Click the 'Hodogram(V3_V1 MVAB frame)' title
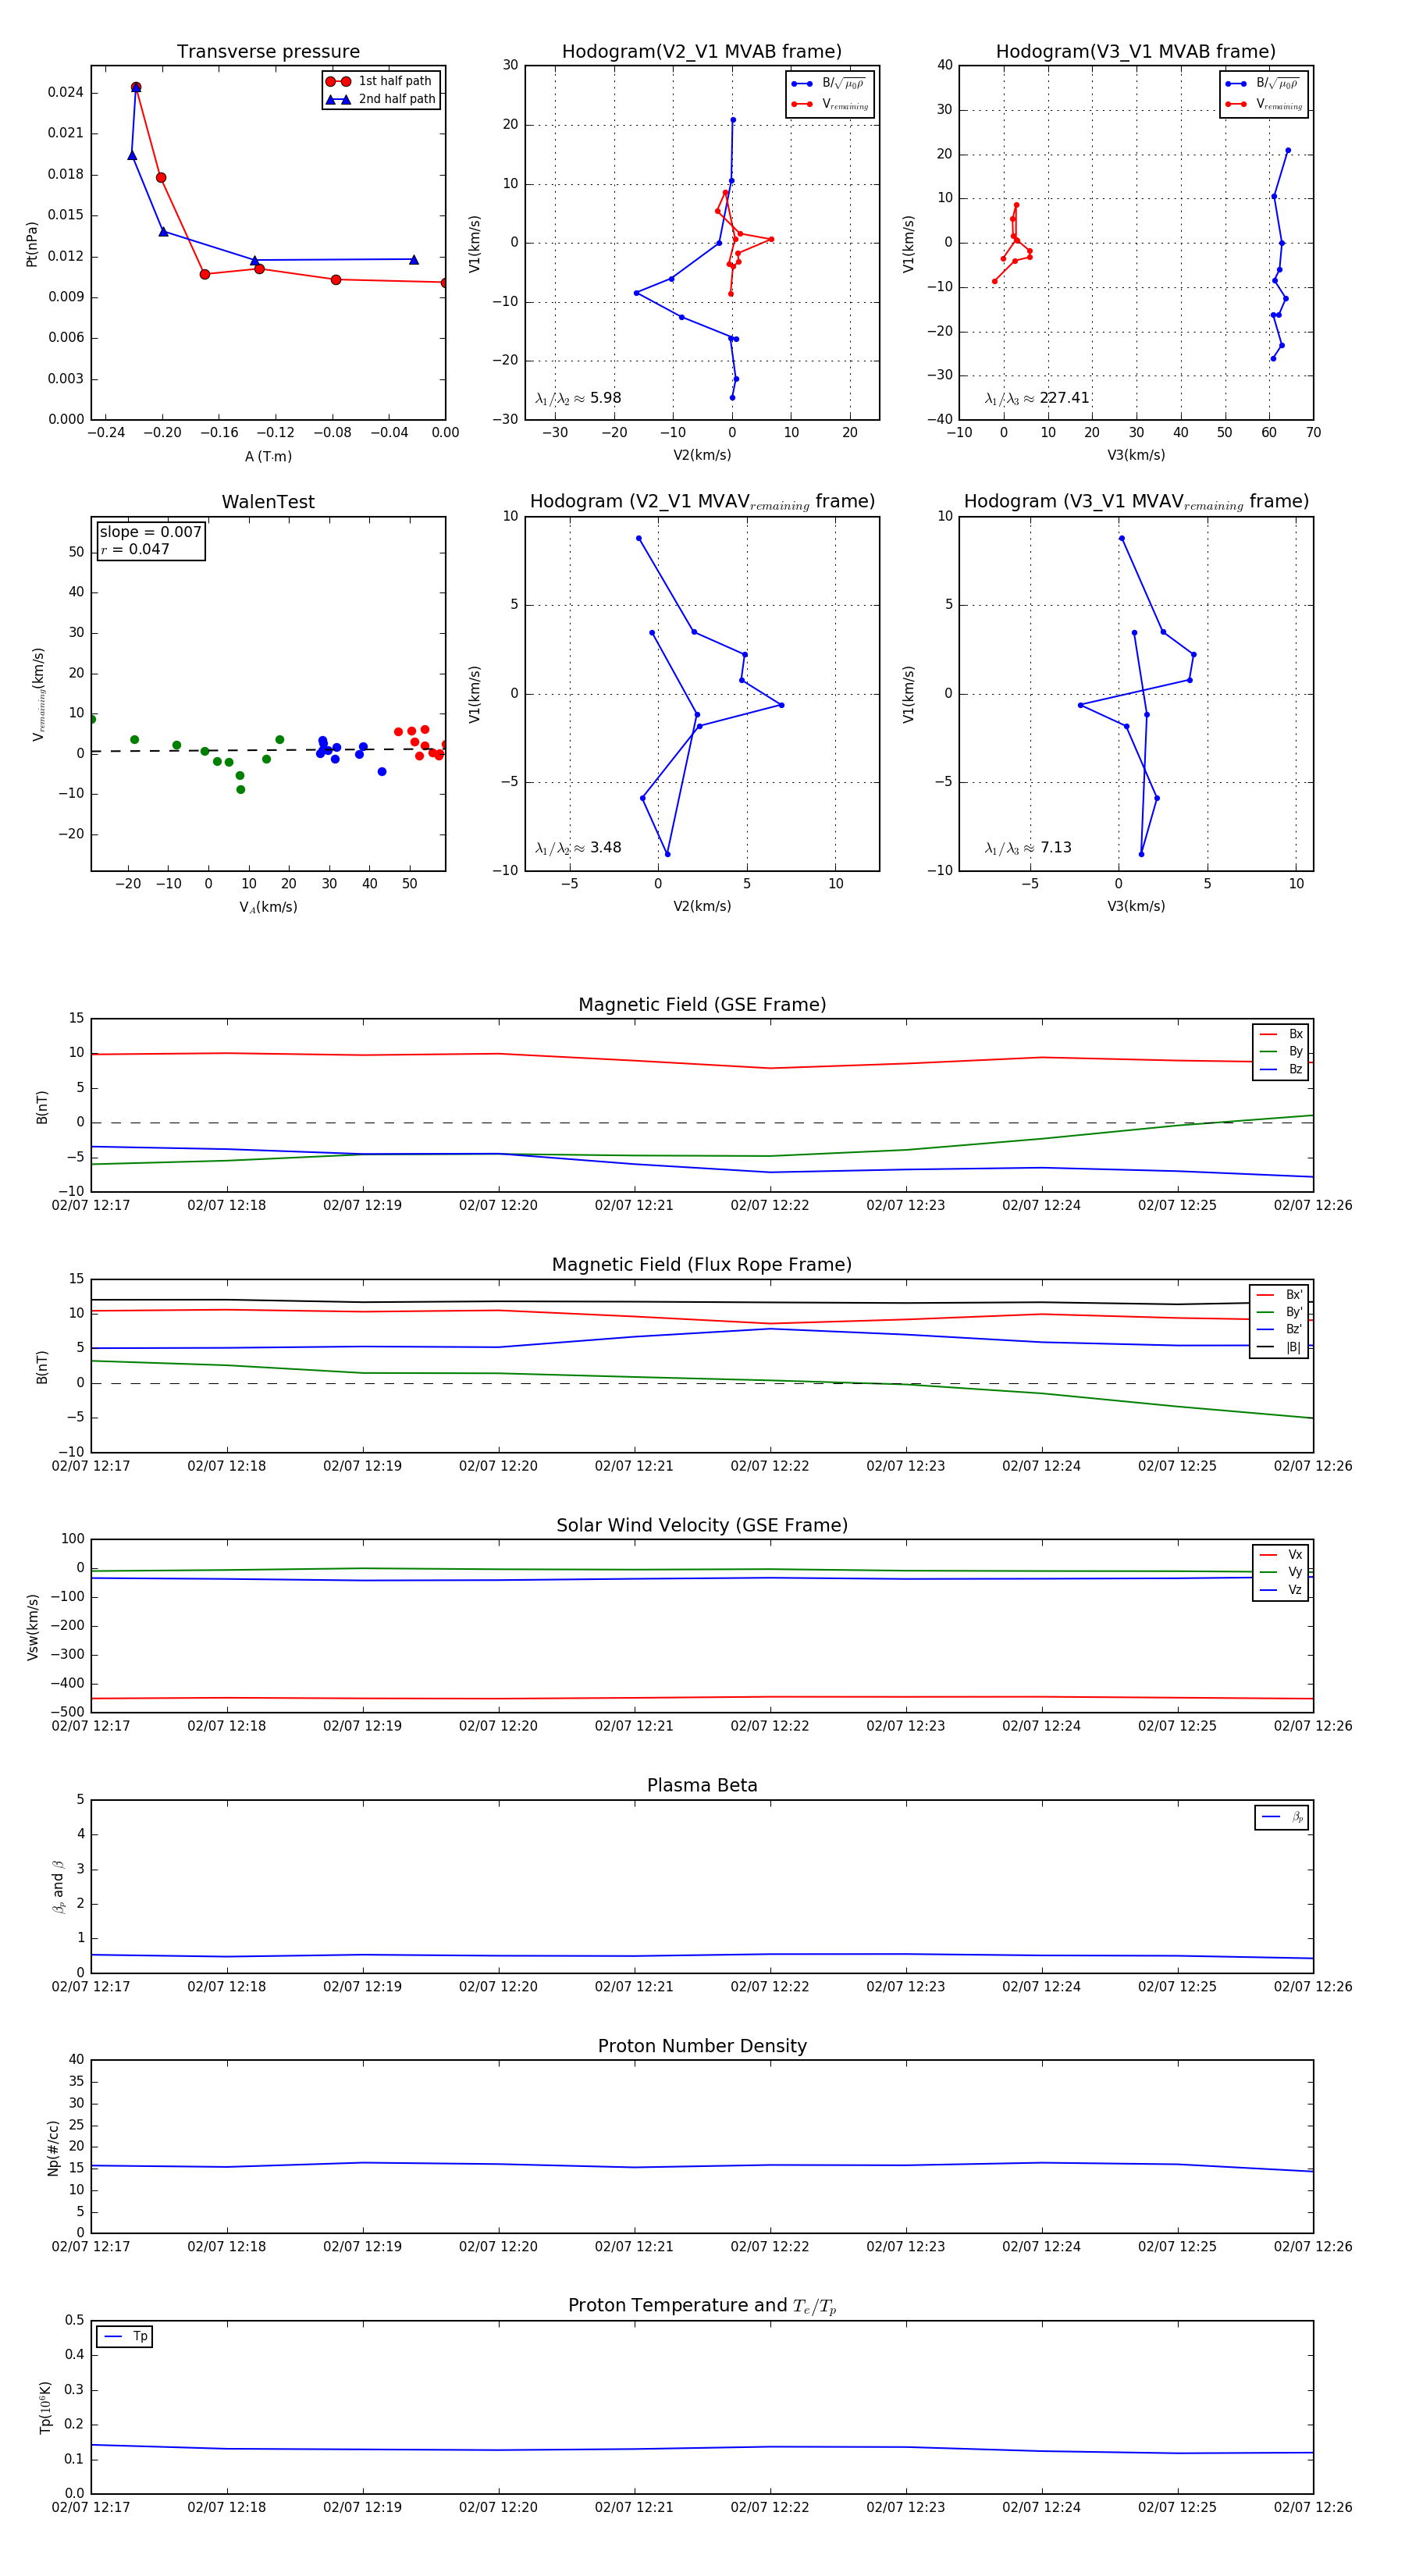 click(x=1136, y=51)
